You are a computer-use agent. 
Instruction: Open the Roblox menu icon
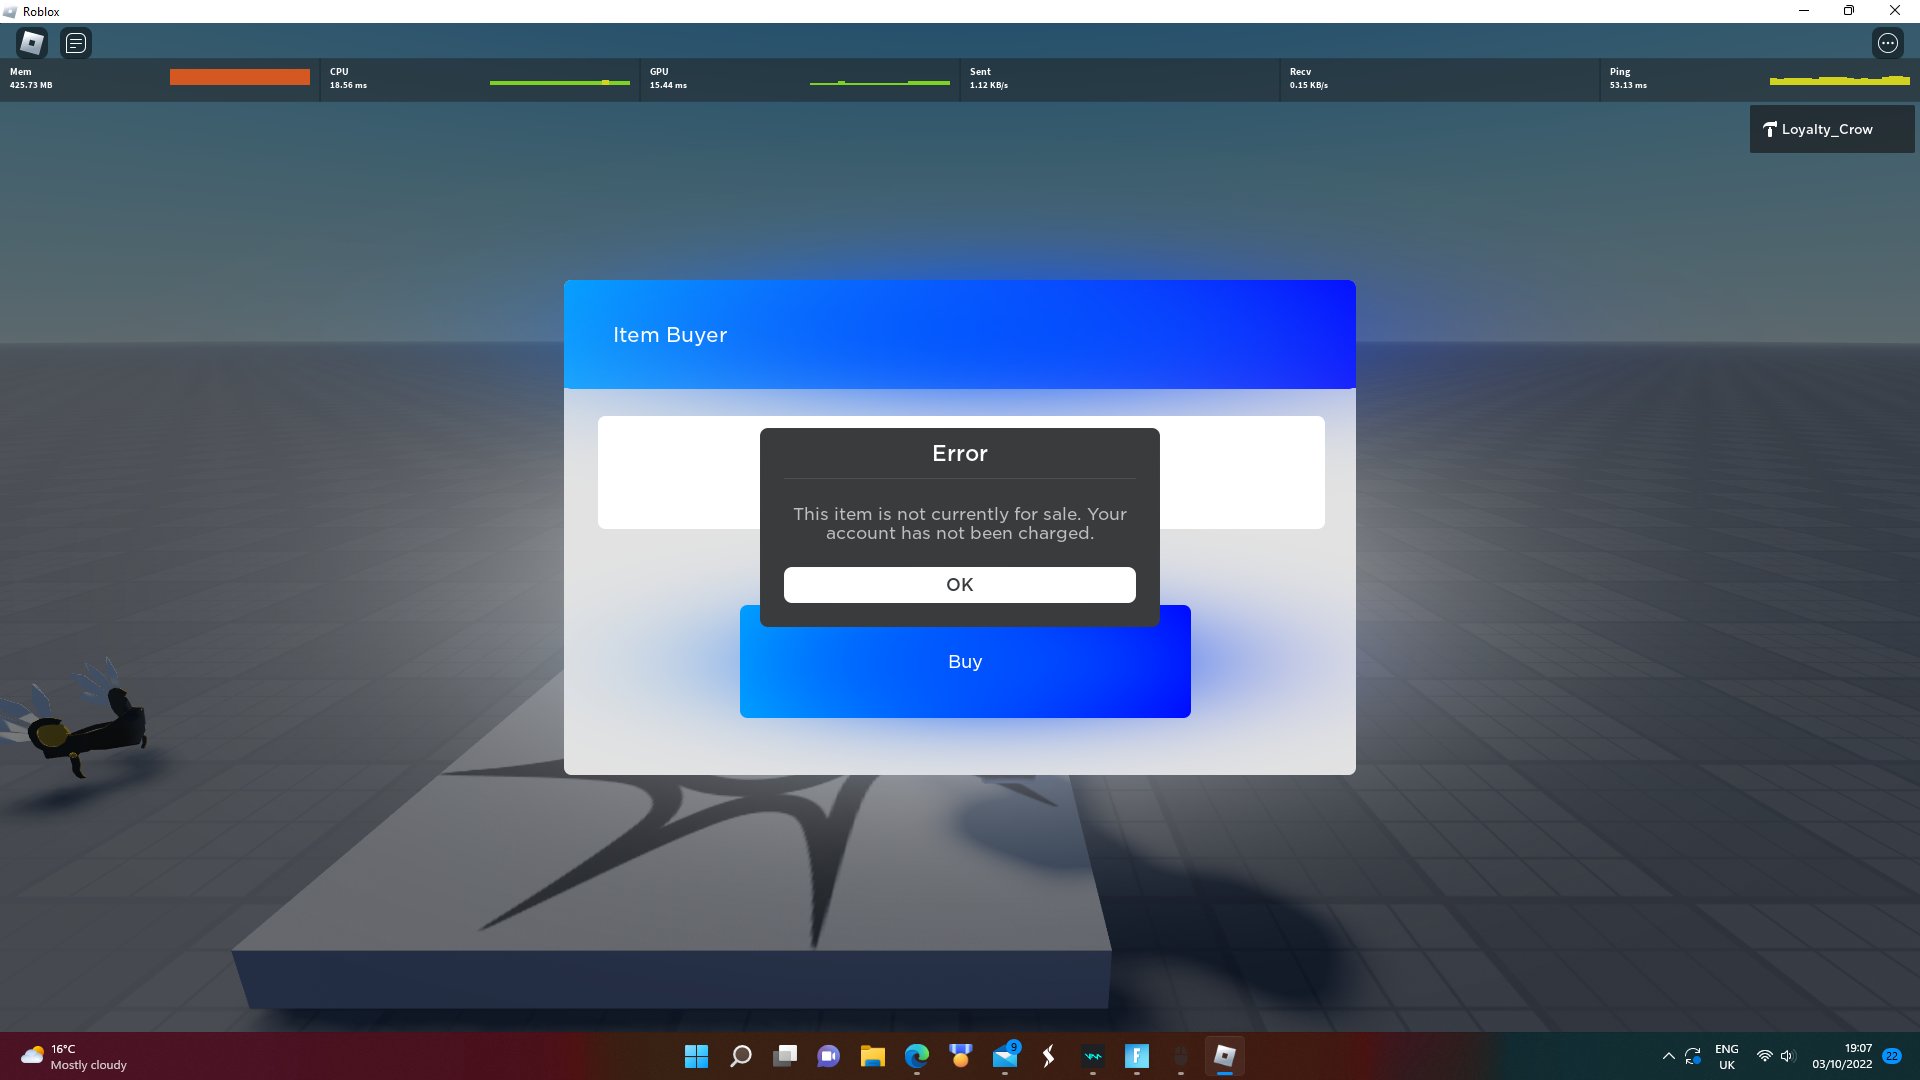click(x=32, y=43)
